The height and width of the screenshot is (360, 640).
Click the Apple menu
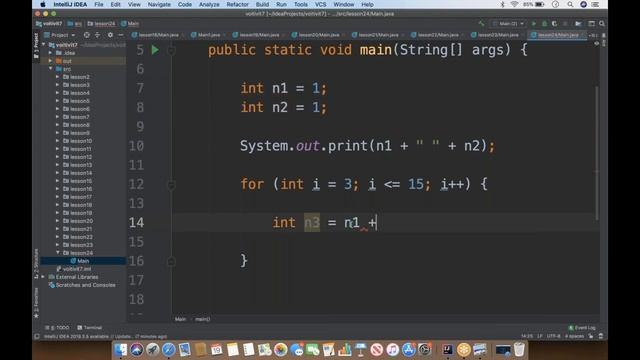coord(42,4)
